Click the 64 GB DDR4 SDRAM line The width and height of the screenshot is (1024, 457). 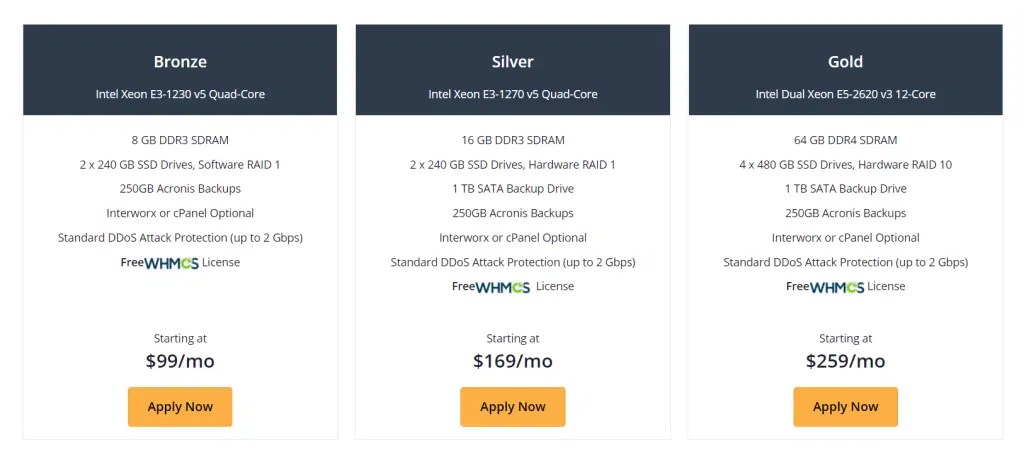pyautogui.click(x=845, y=140)
